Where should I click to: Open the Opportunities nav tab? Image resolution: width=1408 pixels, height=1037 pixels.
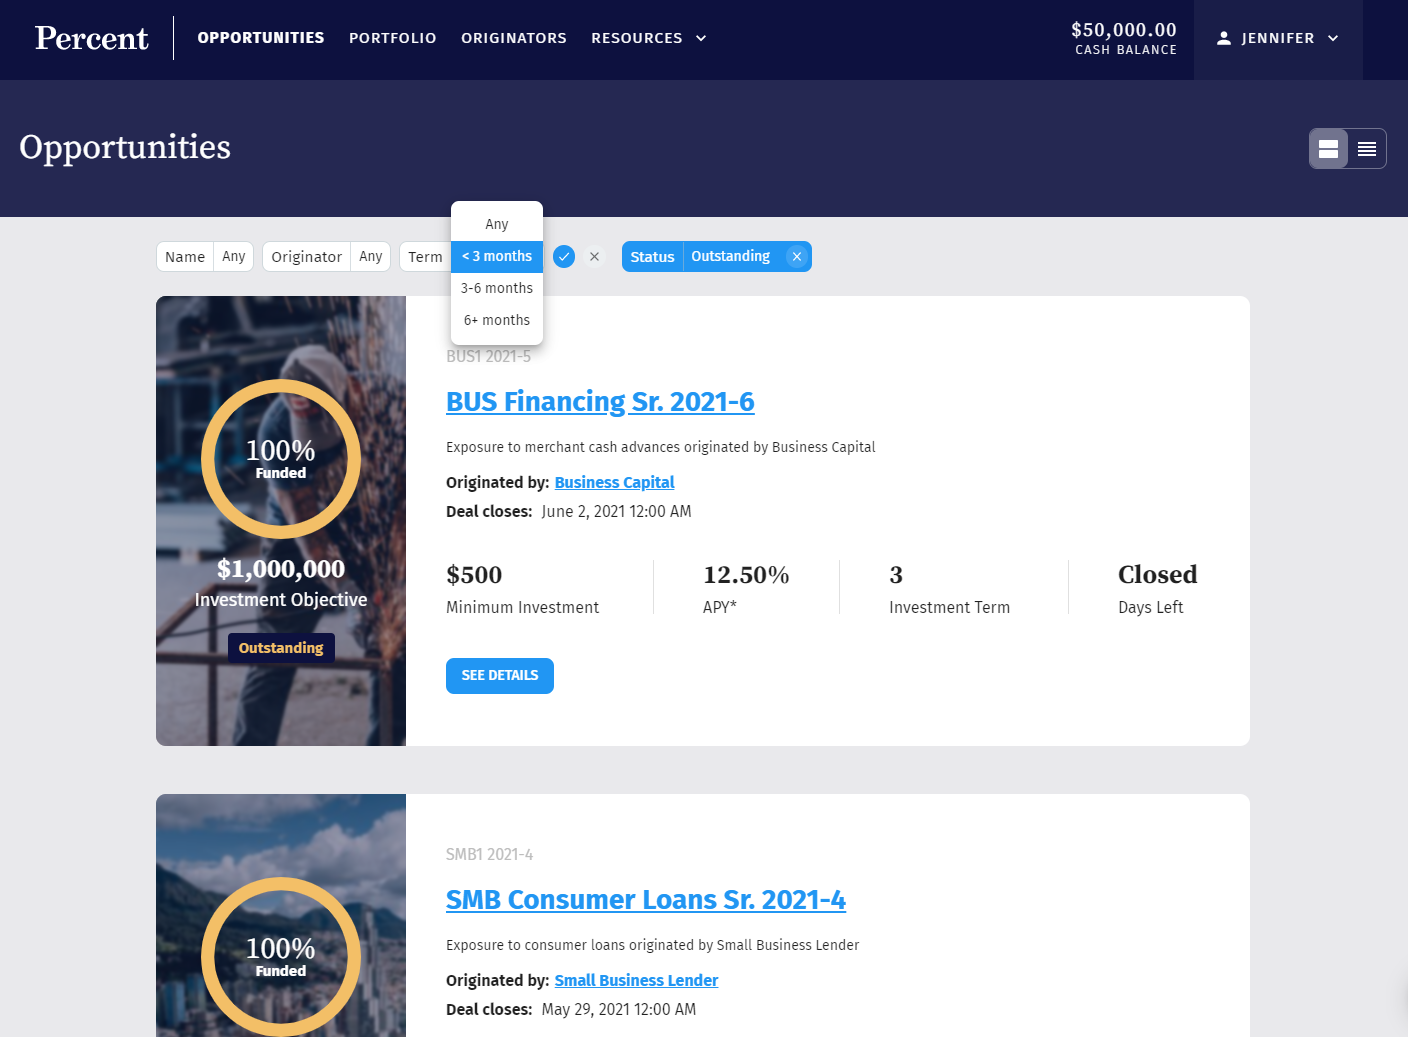[261, 38]
